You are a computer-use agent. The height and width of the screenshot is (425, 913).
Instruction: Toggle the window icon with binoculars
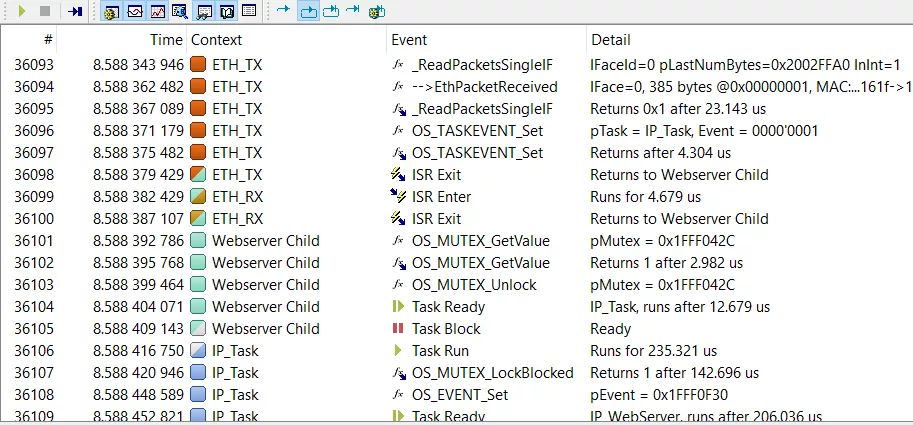[x=204, y=11]
